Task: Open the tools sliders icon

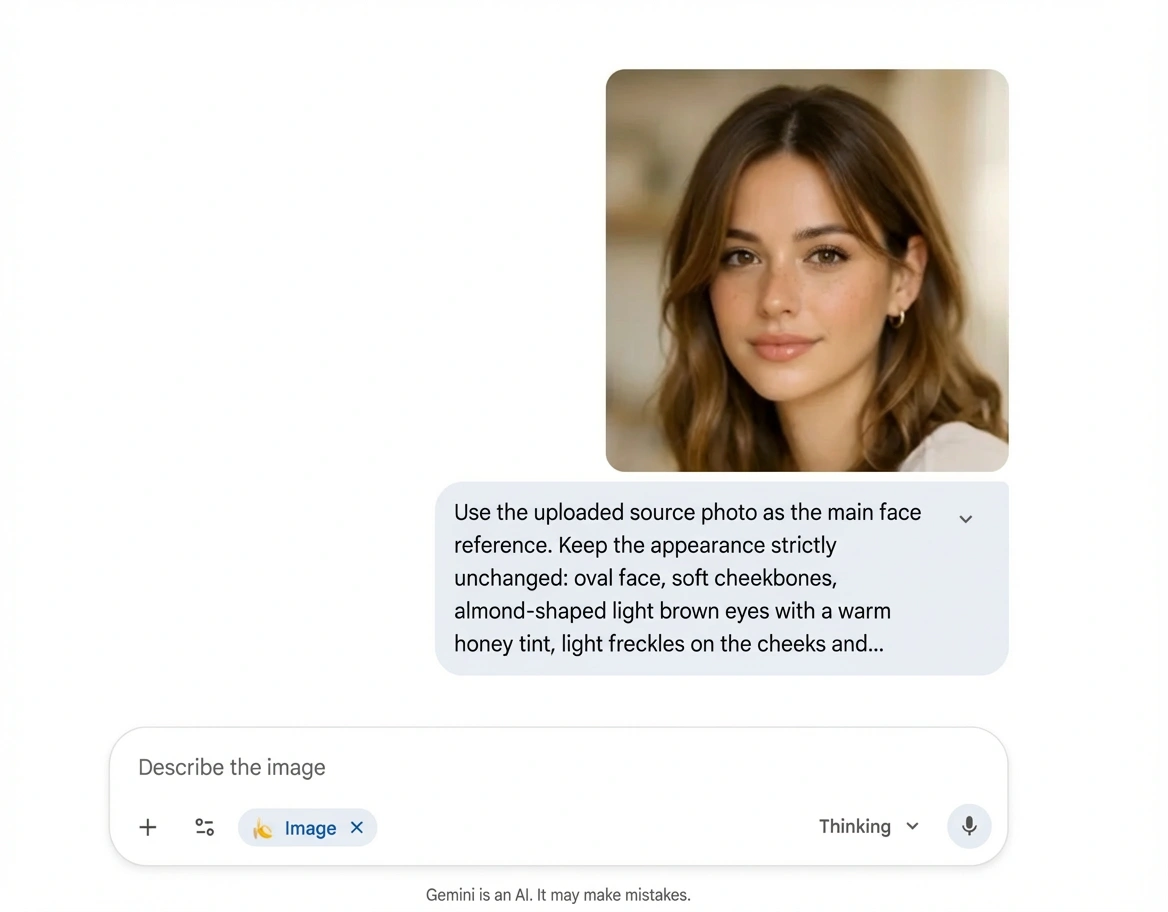Action: [205, 827]
